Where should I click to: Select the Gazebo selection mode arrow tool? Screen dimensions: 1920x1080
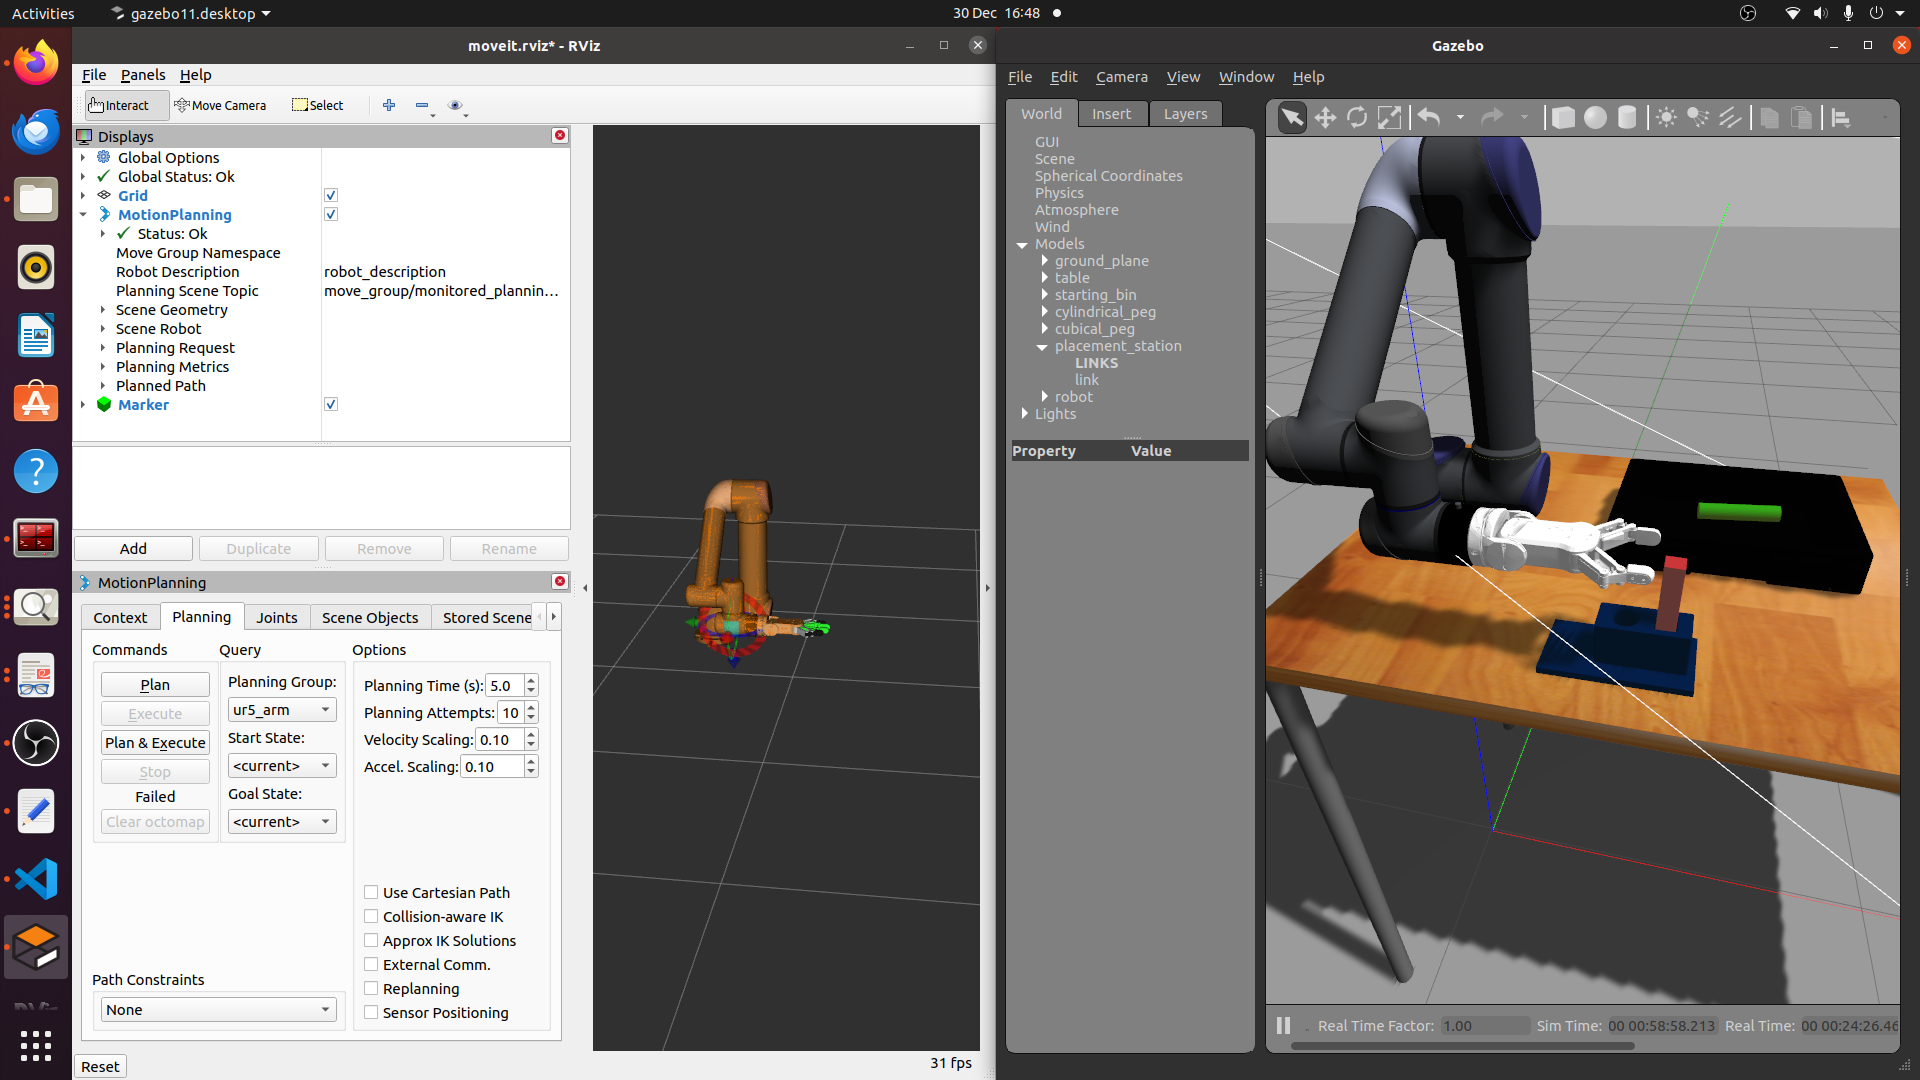(1292, 118)
